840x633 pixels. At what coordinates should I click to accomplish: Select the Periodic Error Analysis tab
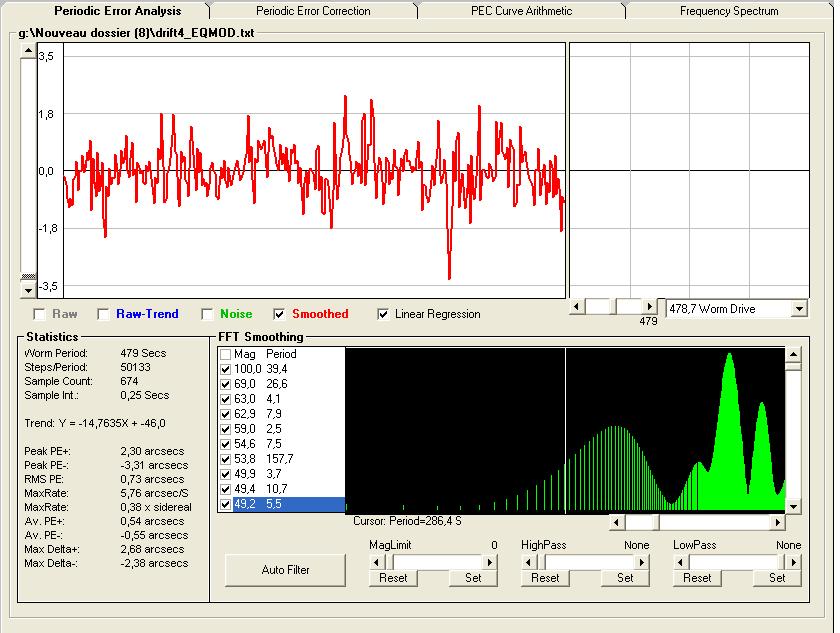[x=117, y=11]
